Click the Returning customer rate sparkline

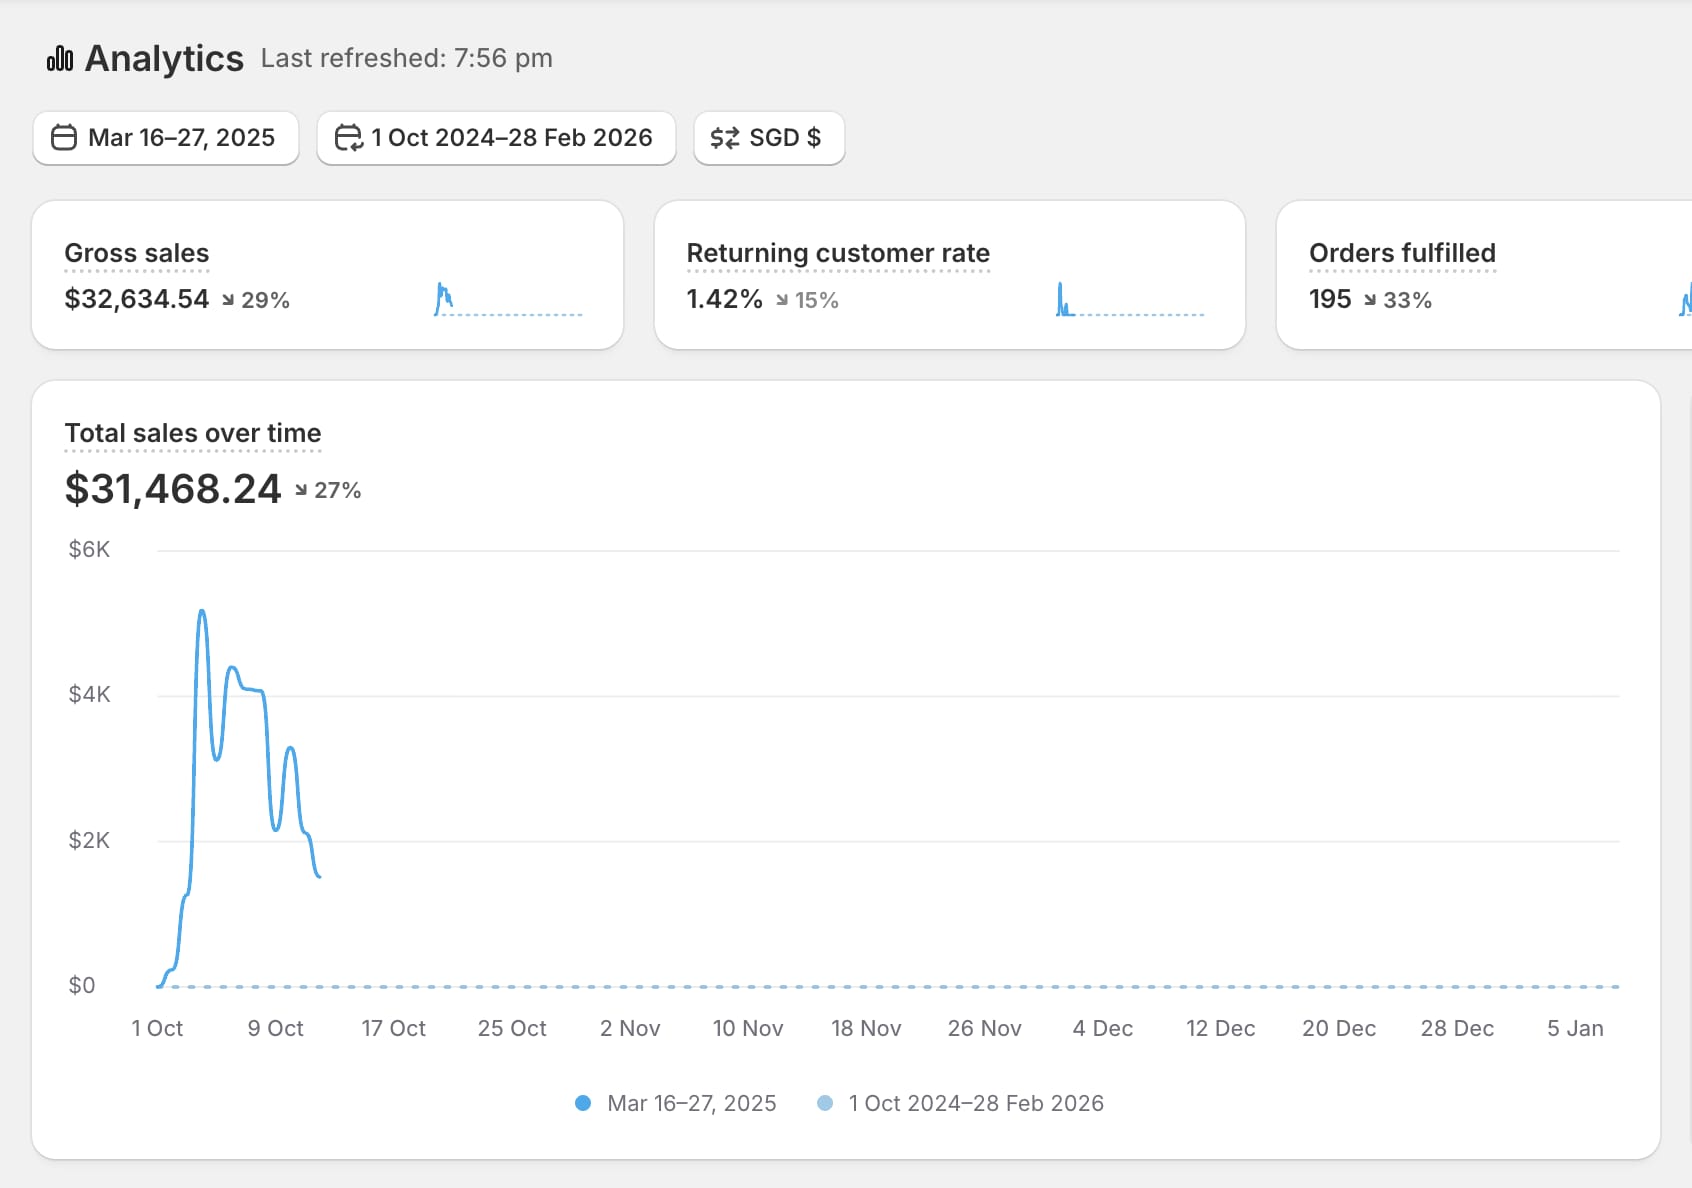point(1130,300)
